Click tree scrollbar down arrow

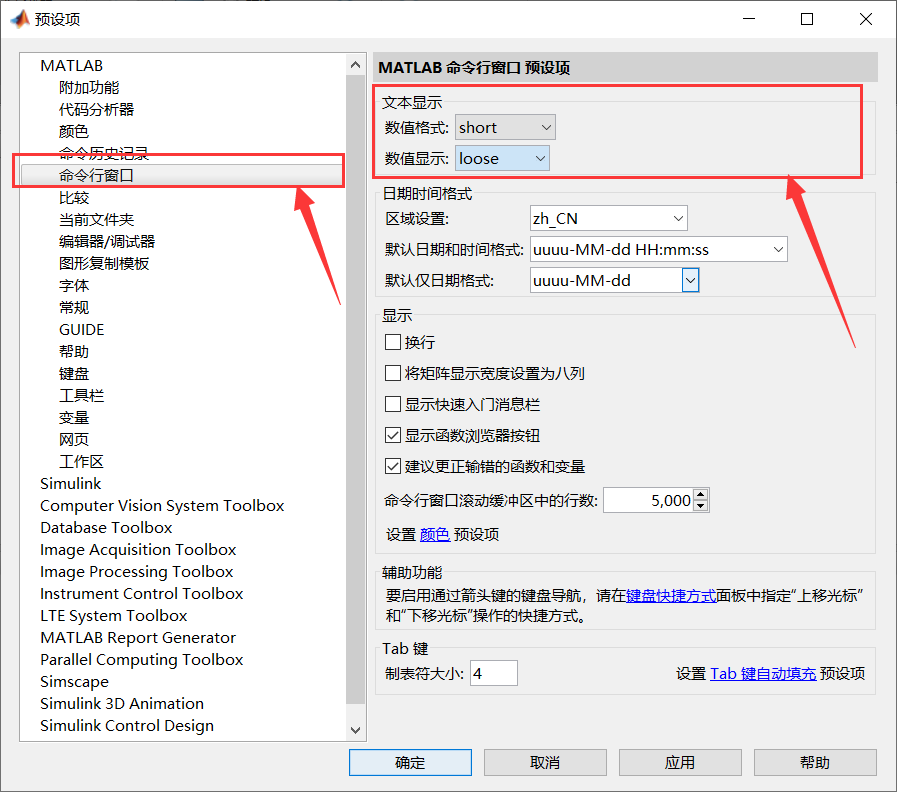355,730
